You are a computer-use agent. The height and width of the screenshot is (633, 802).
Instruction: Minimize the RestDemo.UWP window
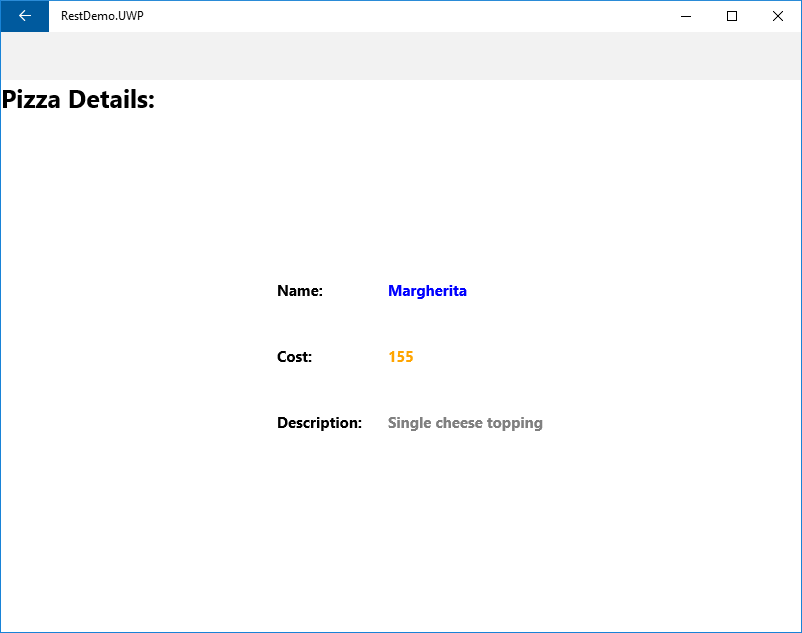tap(686, 16)
